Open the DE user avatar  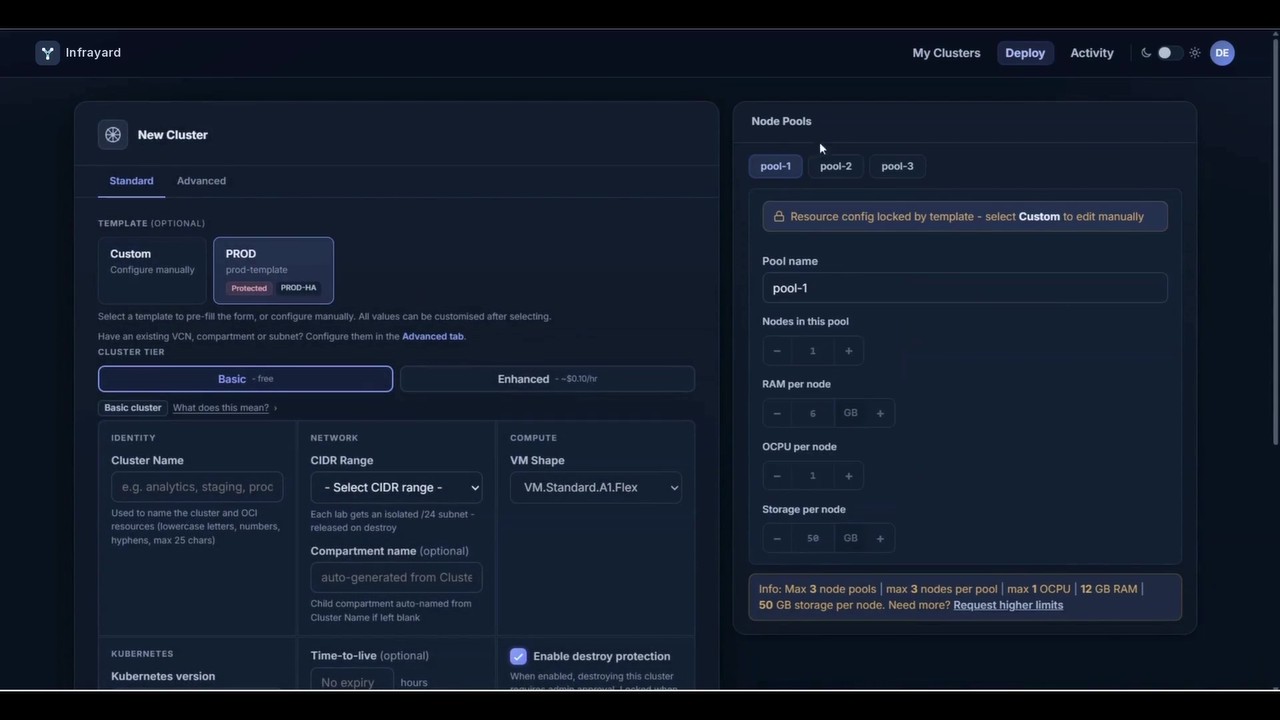1222,53
